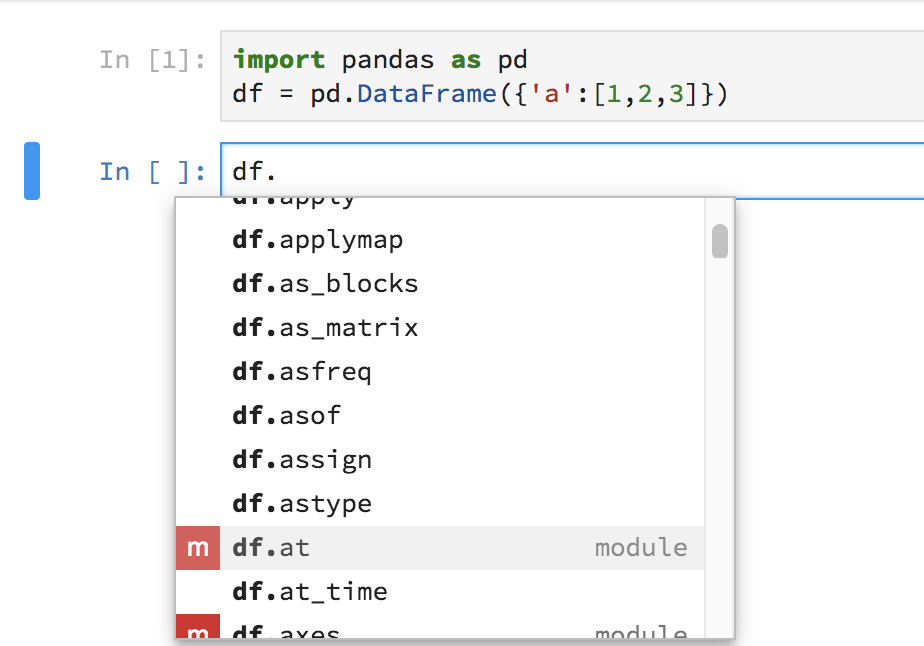Click the autocomplete list scrollbar thumb
924x646 pixels.
pyautogui.click(x=720, y=241)
